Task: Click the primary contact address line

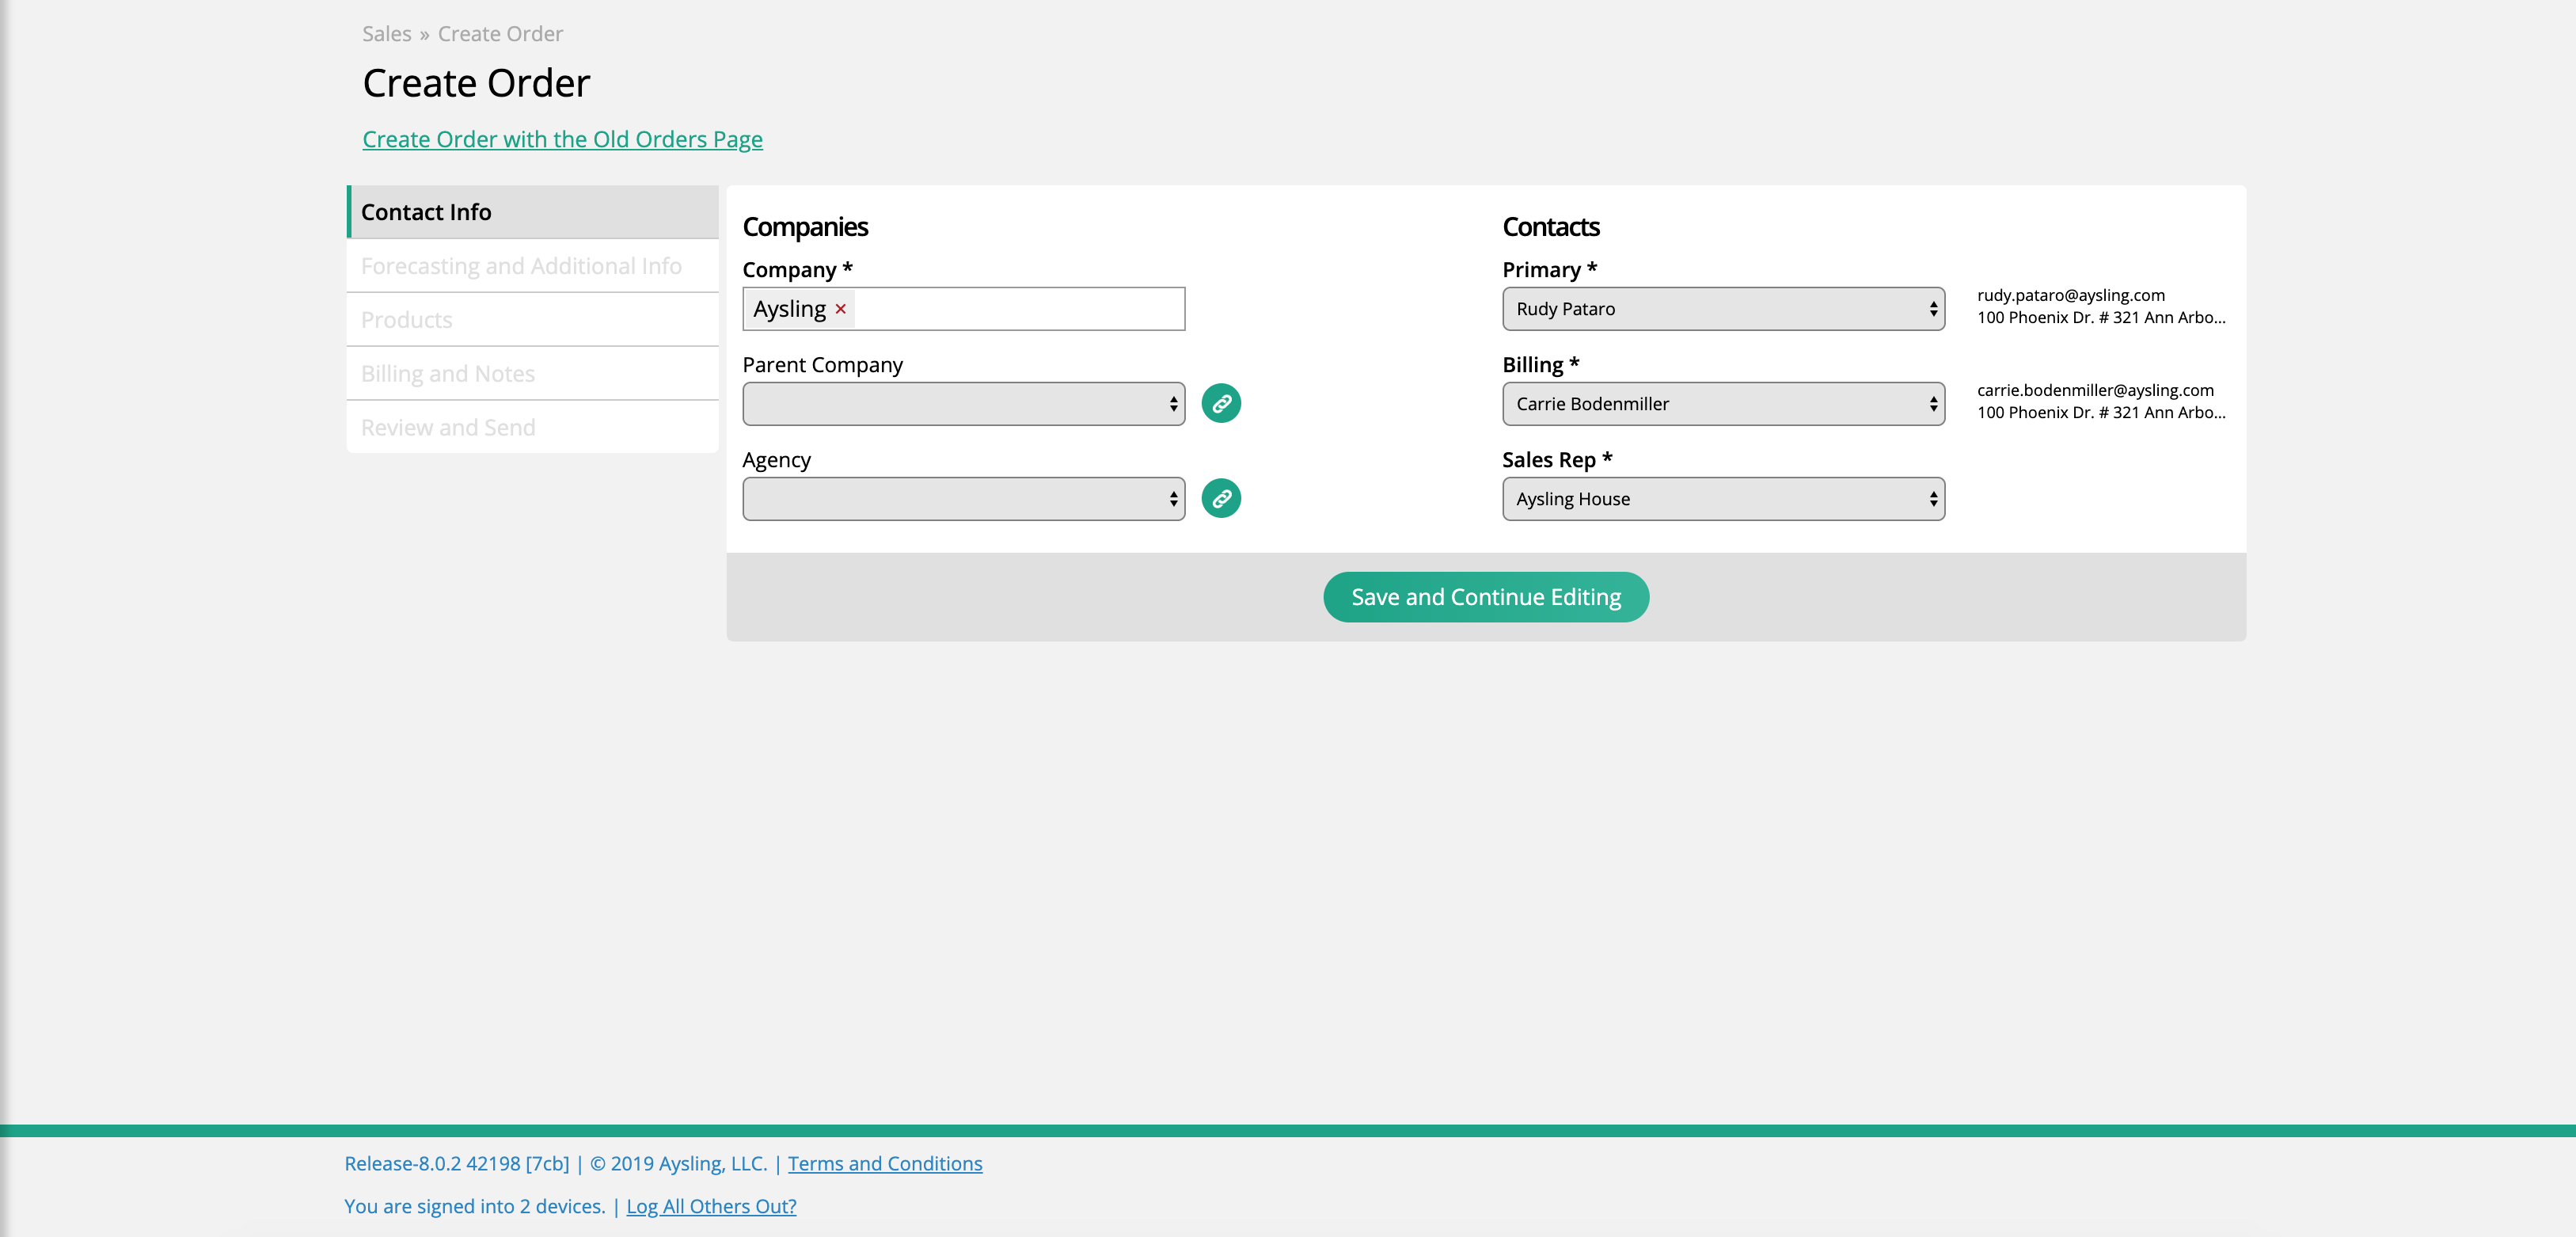Action: tap(2101, 317)
